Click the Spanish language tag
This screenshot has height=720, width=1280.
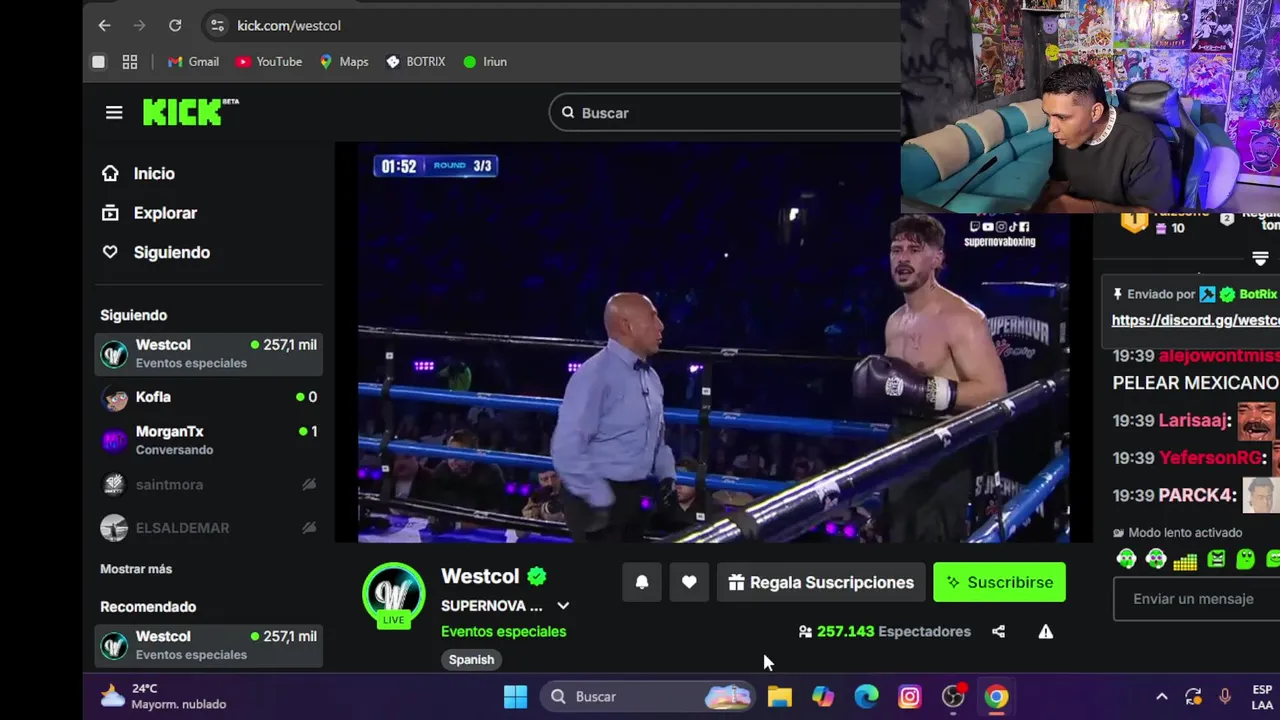(x=471, y=659)
